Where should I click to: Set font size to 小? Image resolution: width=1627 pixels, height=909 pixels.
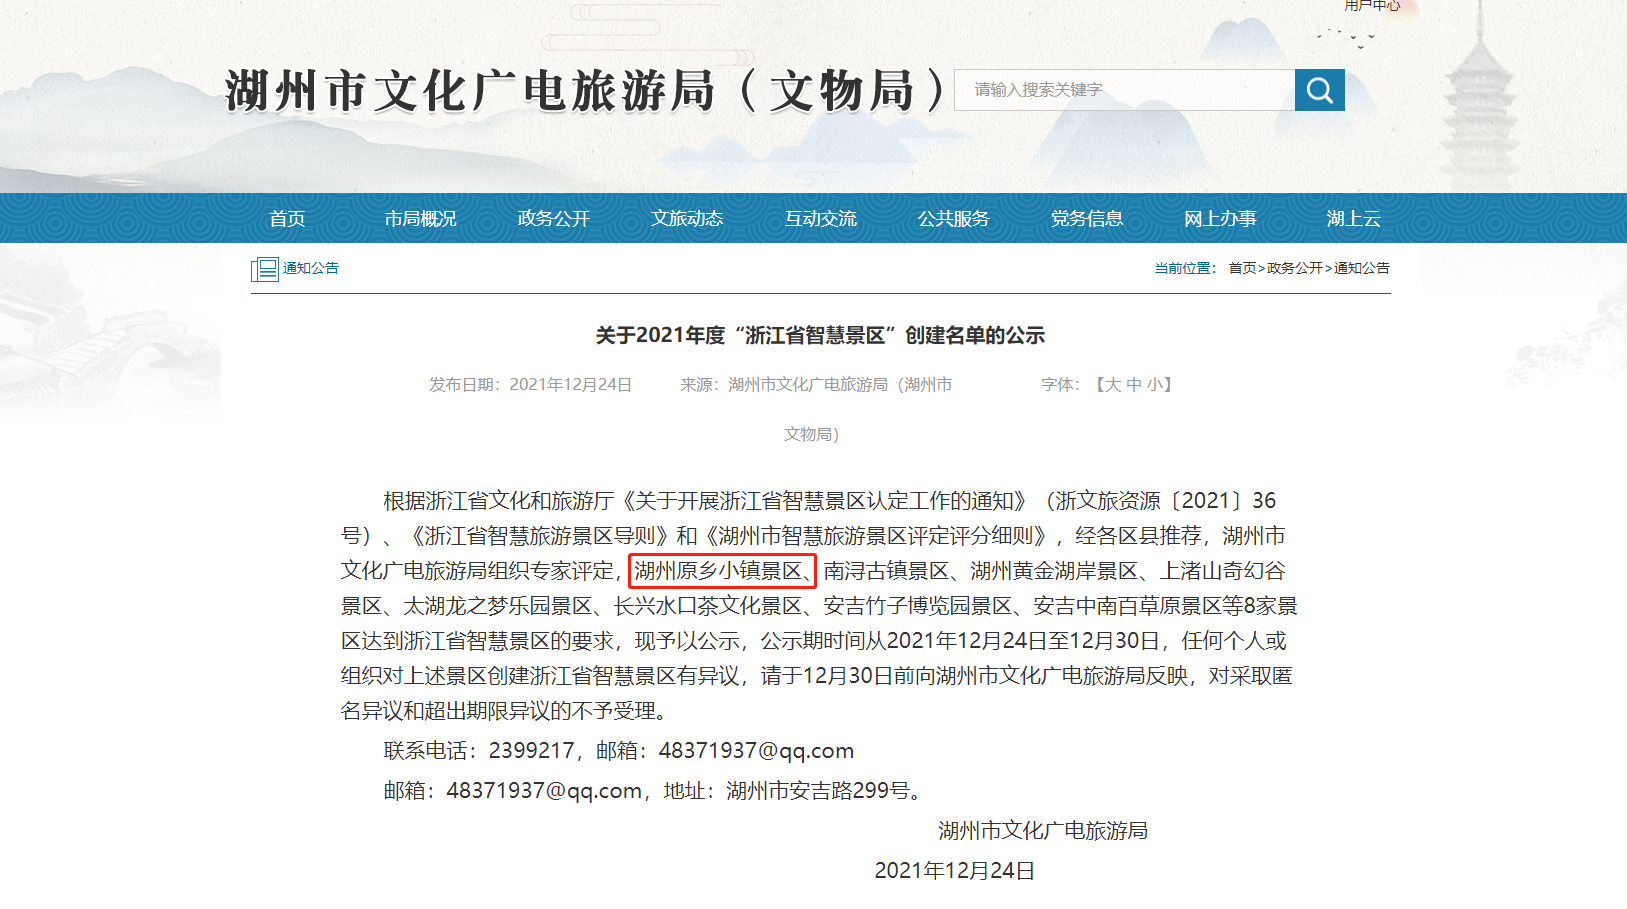[x=1155, y=384]
